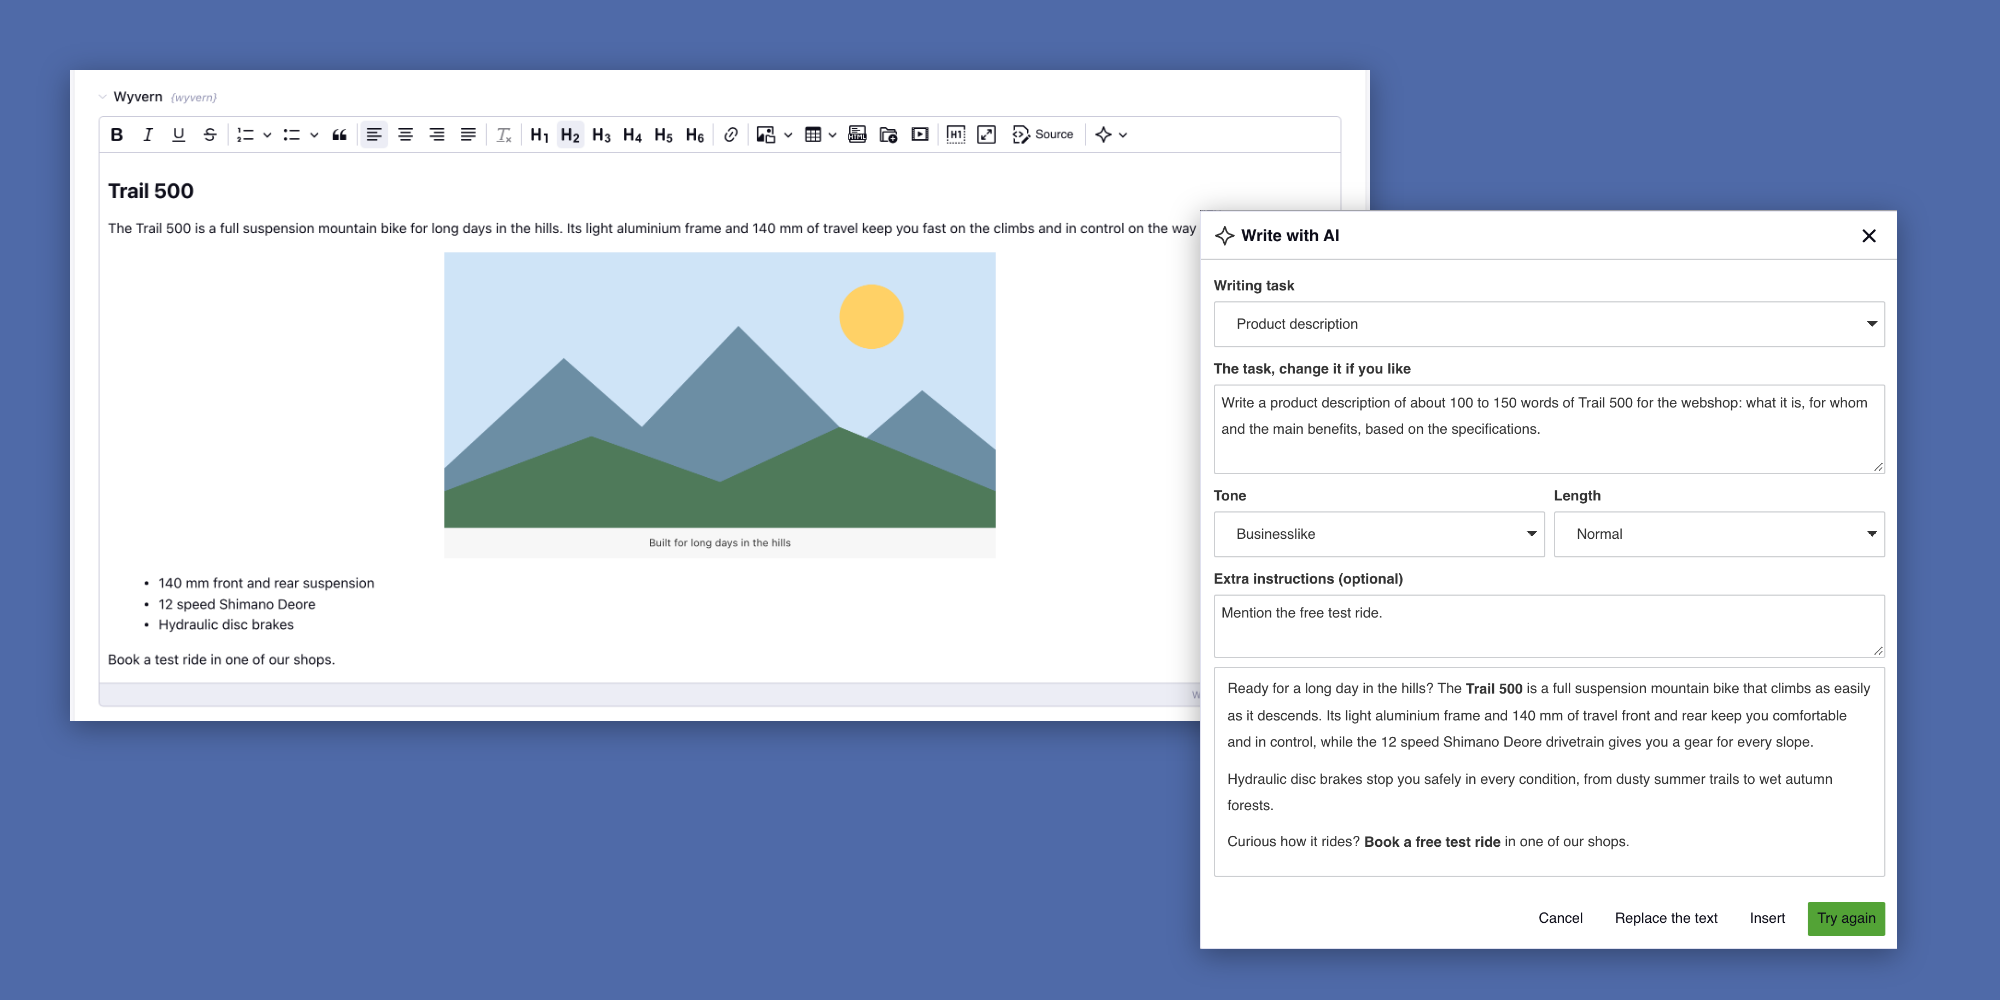The height and width of the screenshot is (1000, 2000).
Task: Insert an HTML embed block
Action: (x=857, y=135)
